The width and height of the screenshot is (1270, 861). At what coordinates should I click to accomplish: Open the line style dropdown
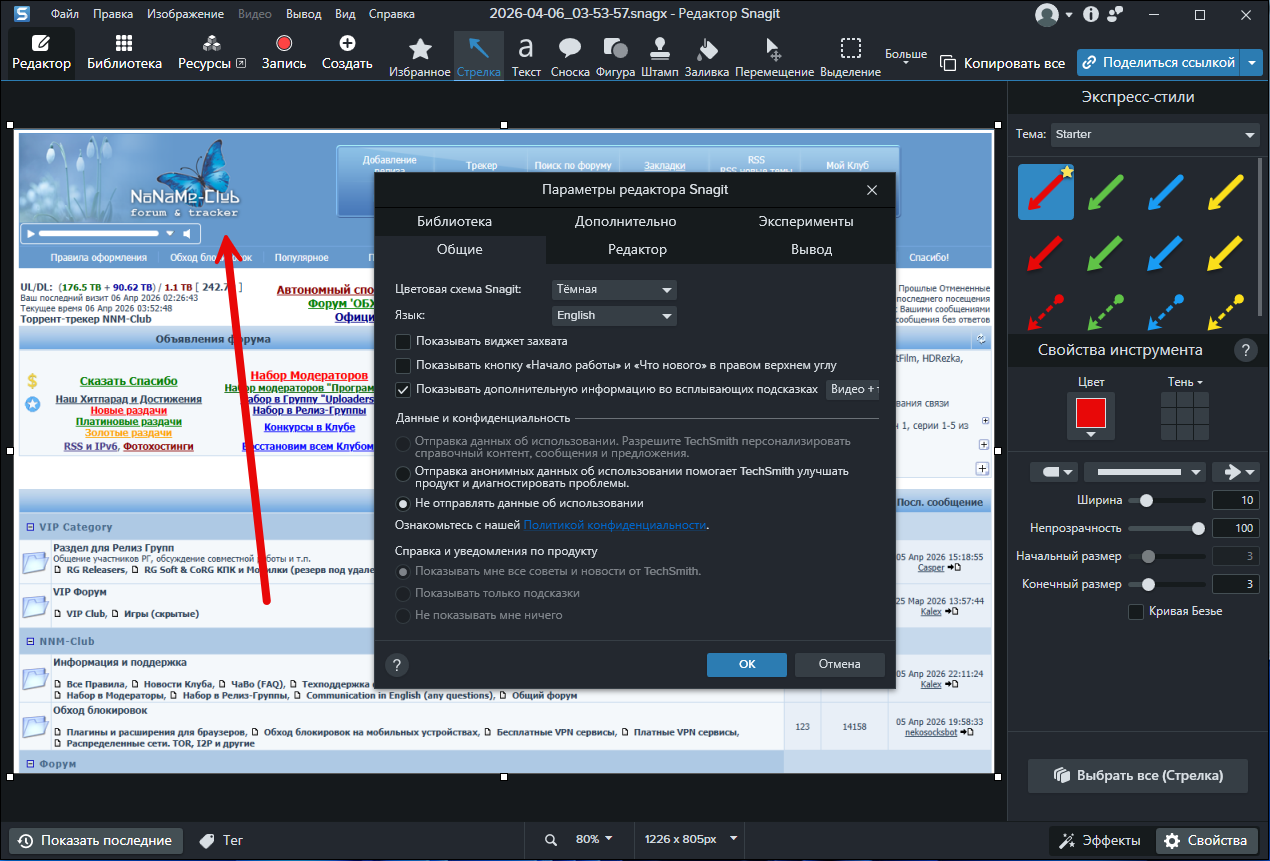pos(1145,472)
